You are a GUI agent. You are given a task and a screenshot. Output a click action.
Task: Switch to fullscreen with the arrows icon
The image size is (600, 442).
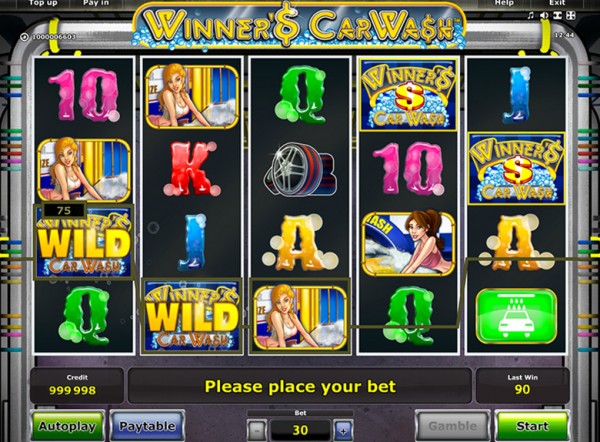tap(571, 15)
